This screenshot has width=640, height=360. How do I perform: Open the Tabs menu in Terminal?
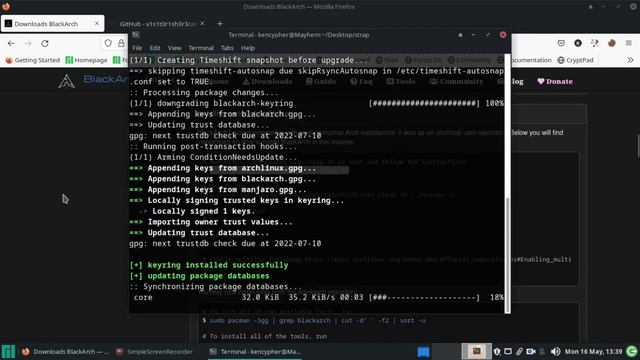coord(227,48)
